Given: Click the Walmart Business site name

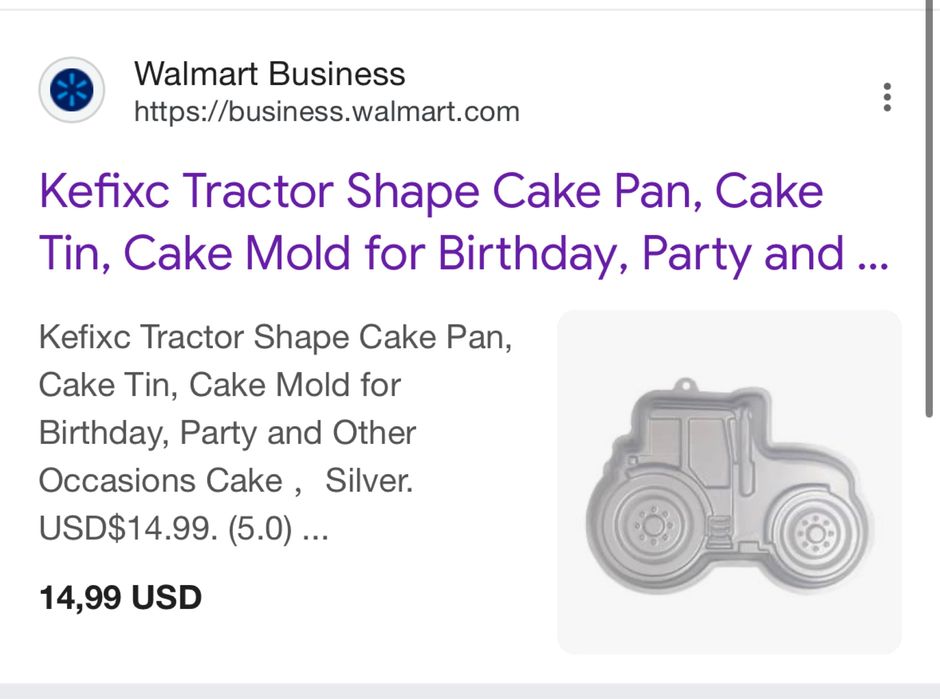Looking at the screenshot, I should [269, 74].
